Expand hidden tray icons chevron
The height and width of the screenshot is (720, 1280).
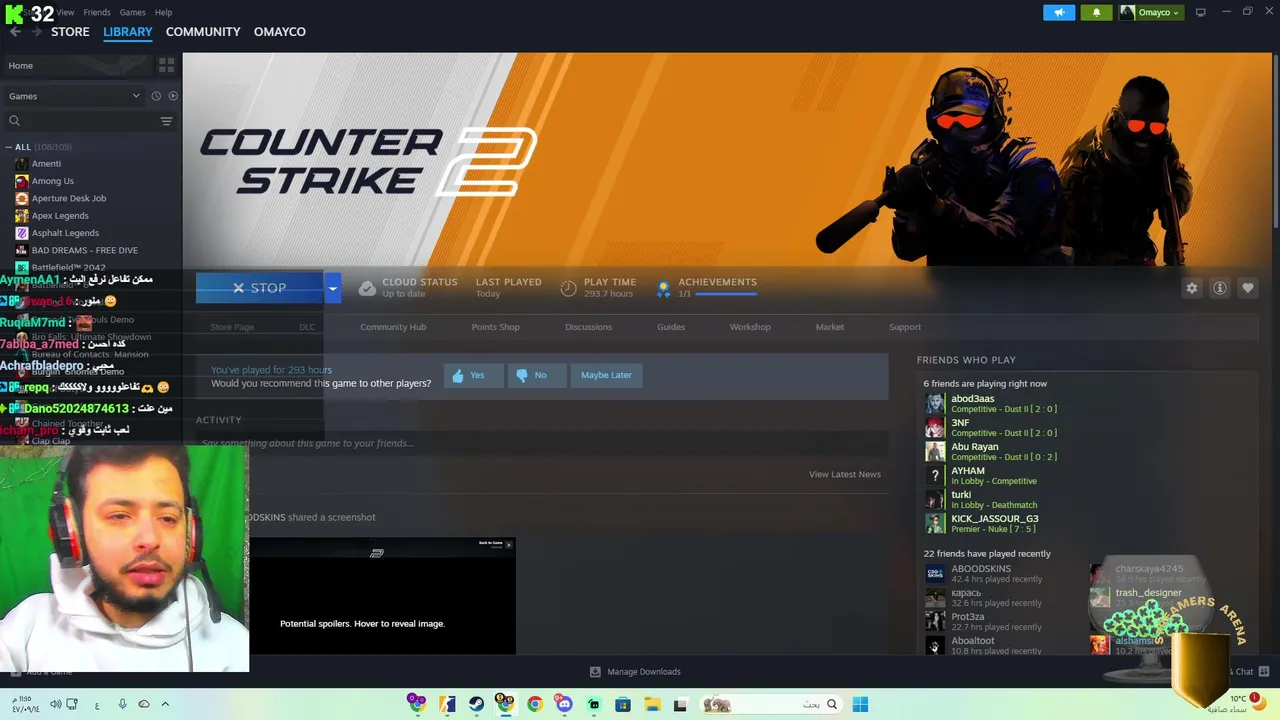point(165,704)
